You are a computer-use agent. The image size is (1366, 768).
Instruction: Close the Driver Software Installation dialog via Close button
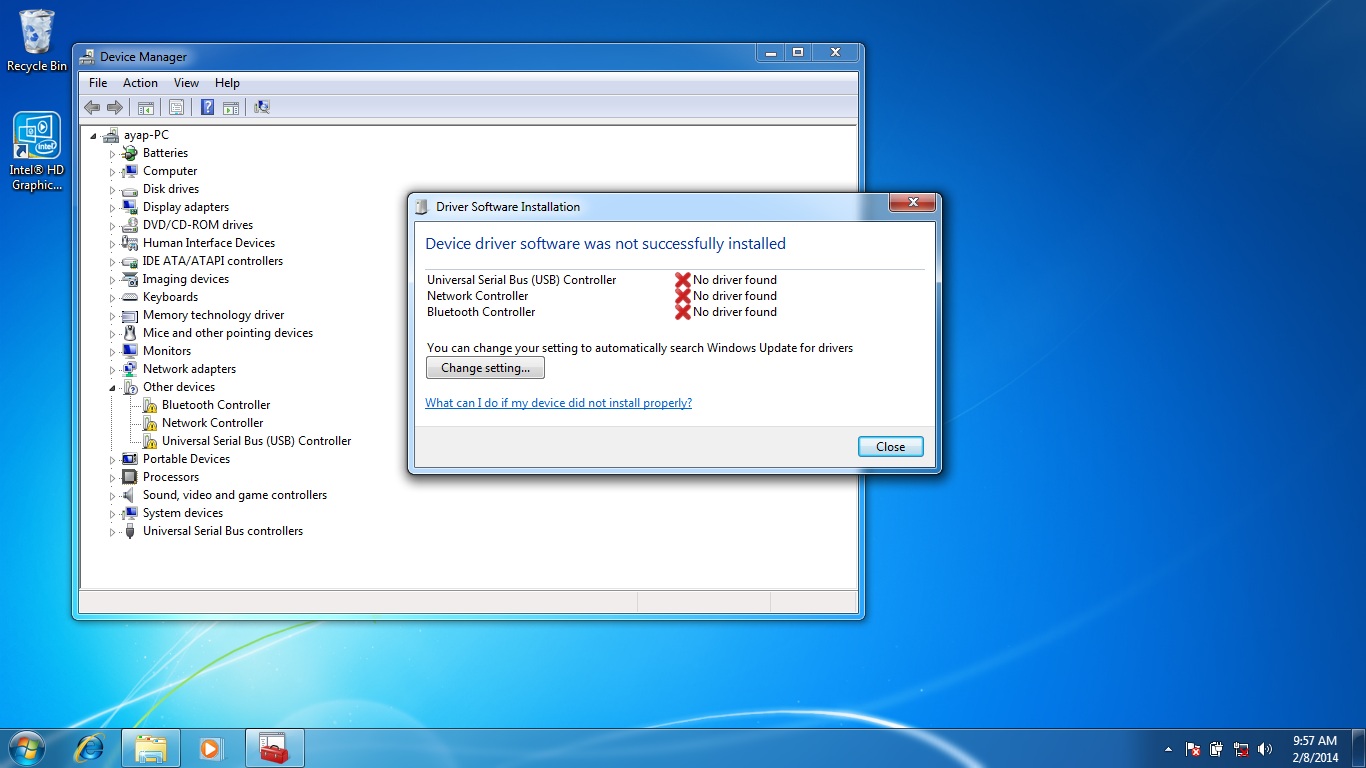tap(889, 446)
